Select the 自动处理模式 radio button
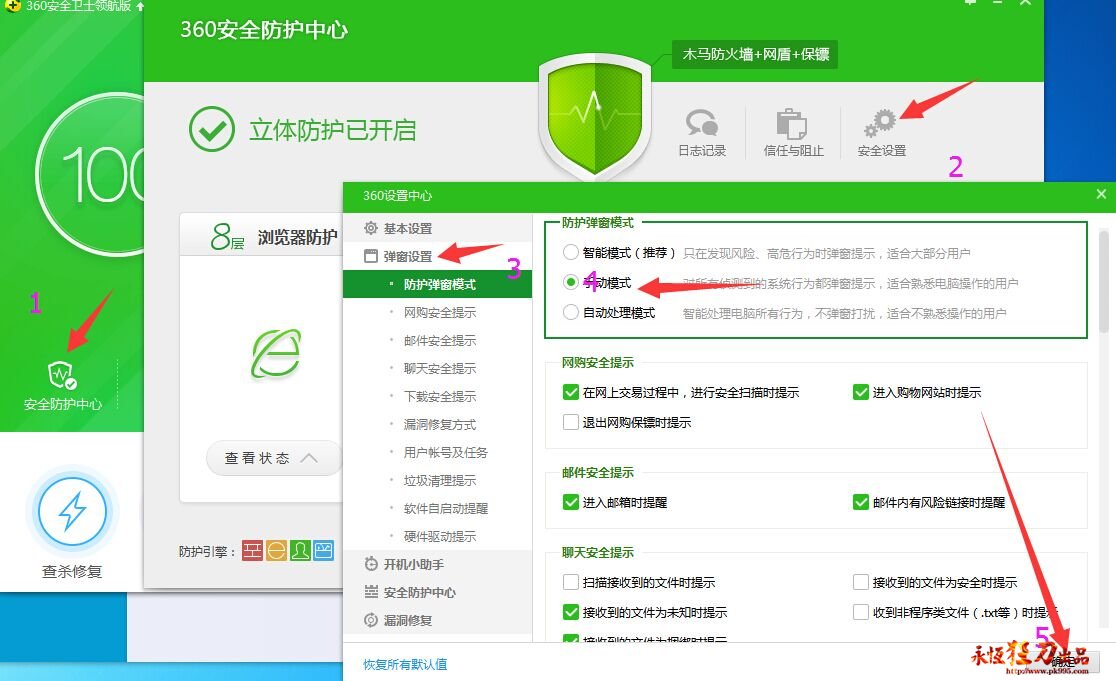Viewport: 1116px width, 681px height. coord(571,312)
